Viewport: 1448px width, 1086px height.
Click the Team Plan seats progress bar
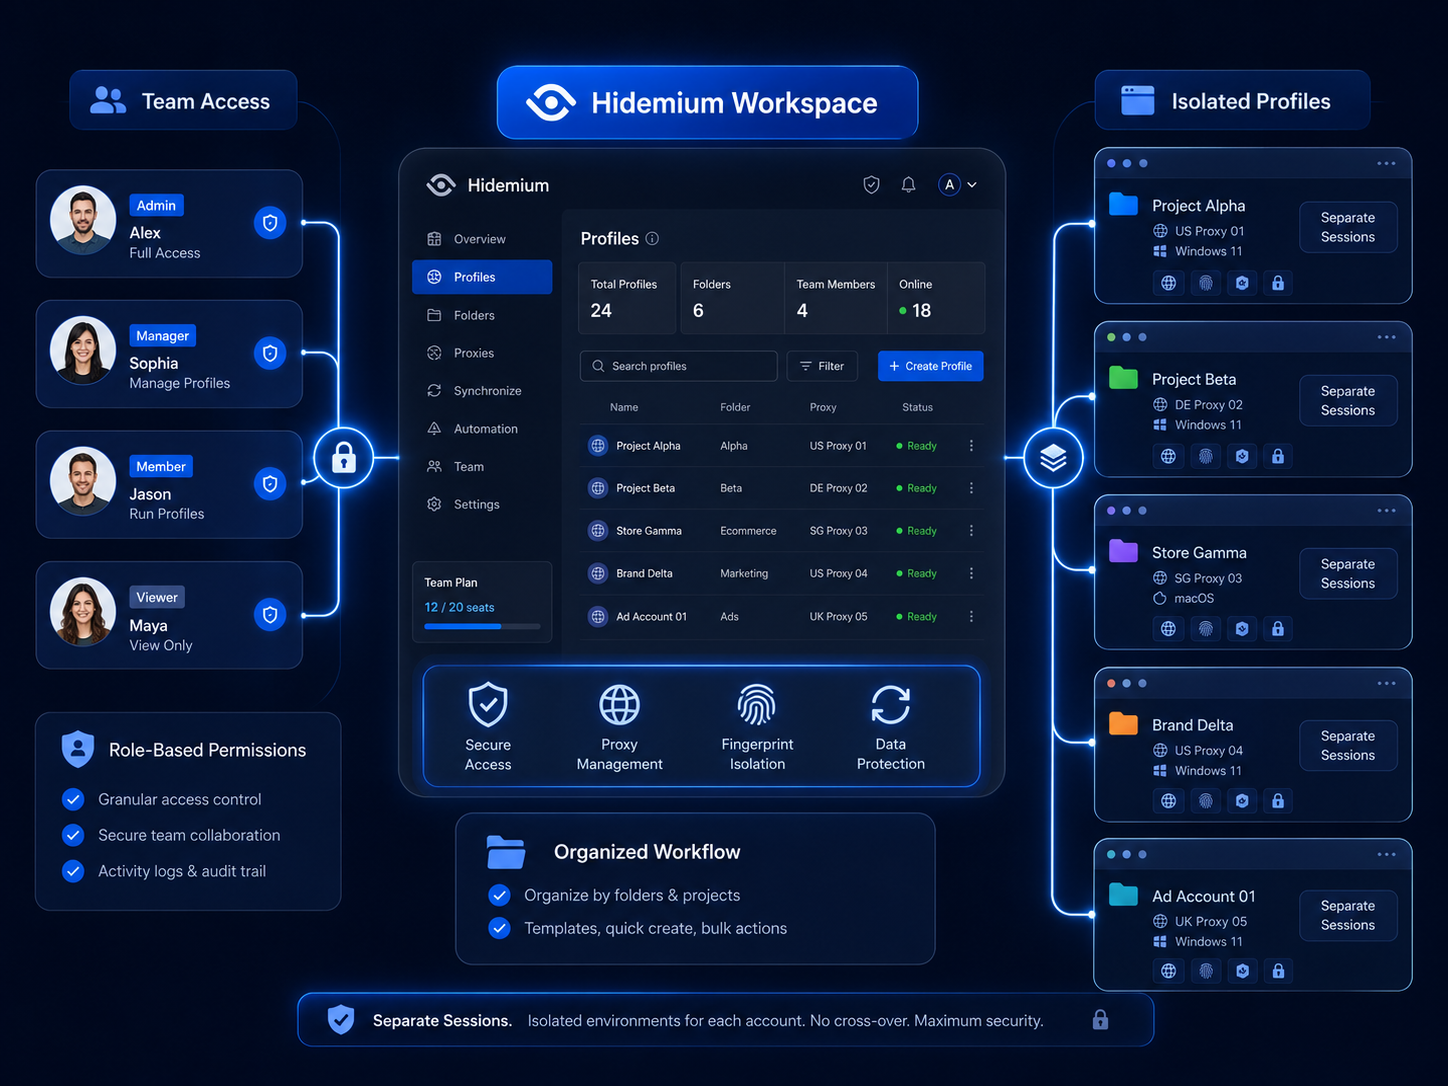[x=482, y=626]
